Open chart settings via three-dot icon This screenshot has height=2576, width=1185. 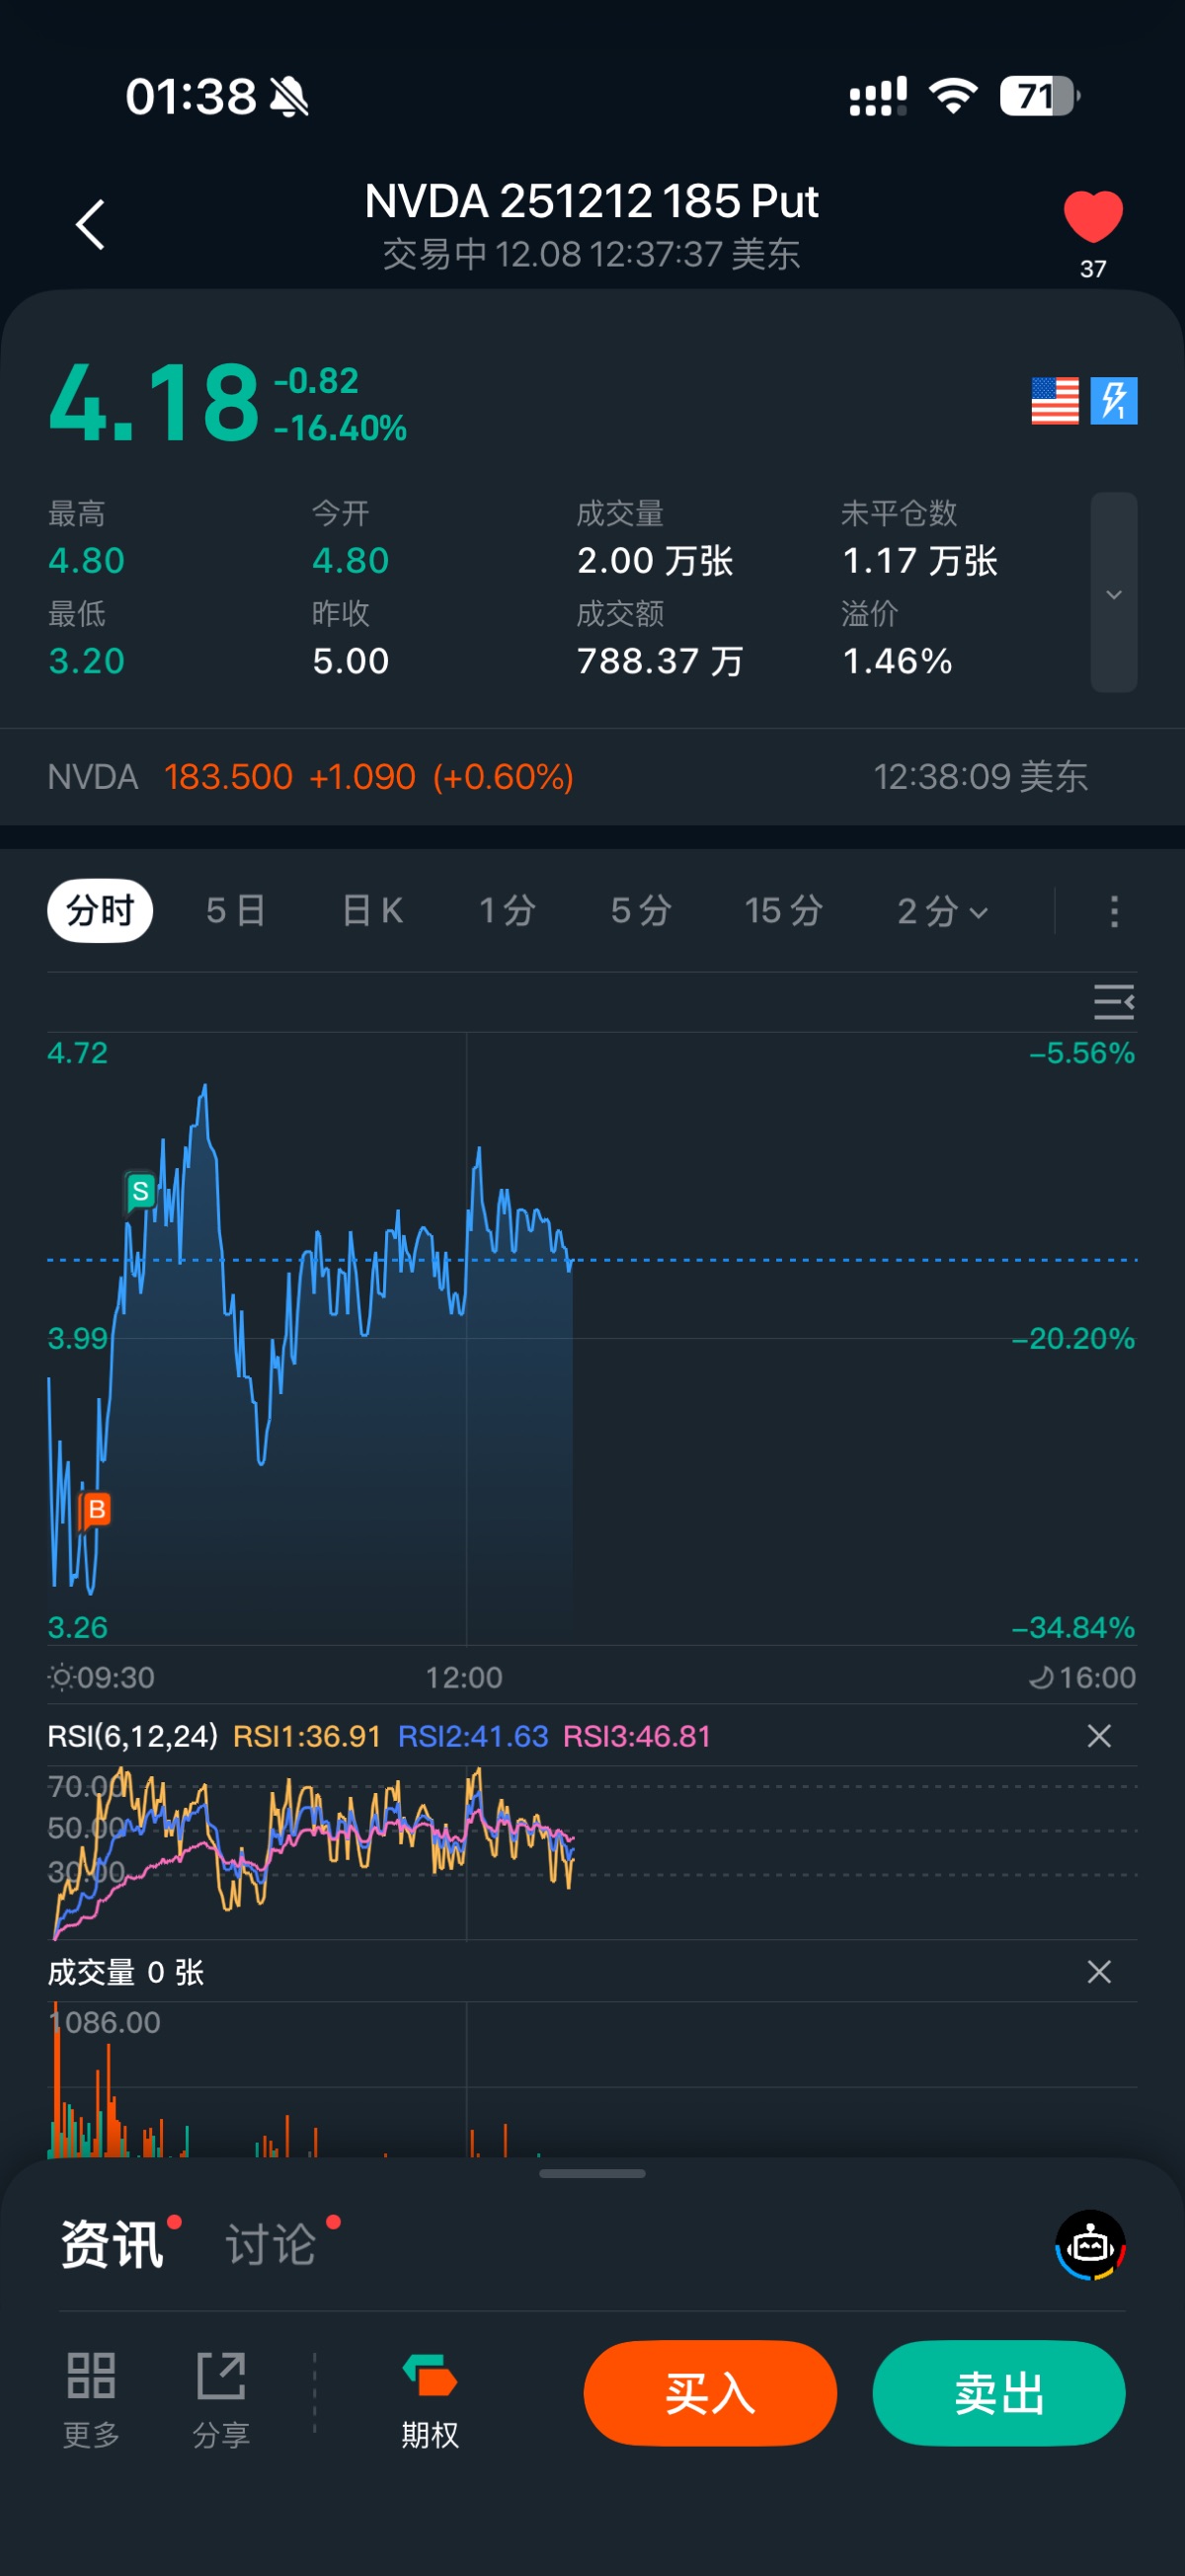click(1114, 911)
